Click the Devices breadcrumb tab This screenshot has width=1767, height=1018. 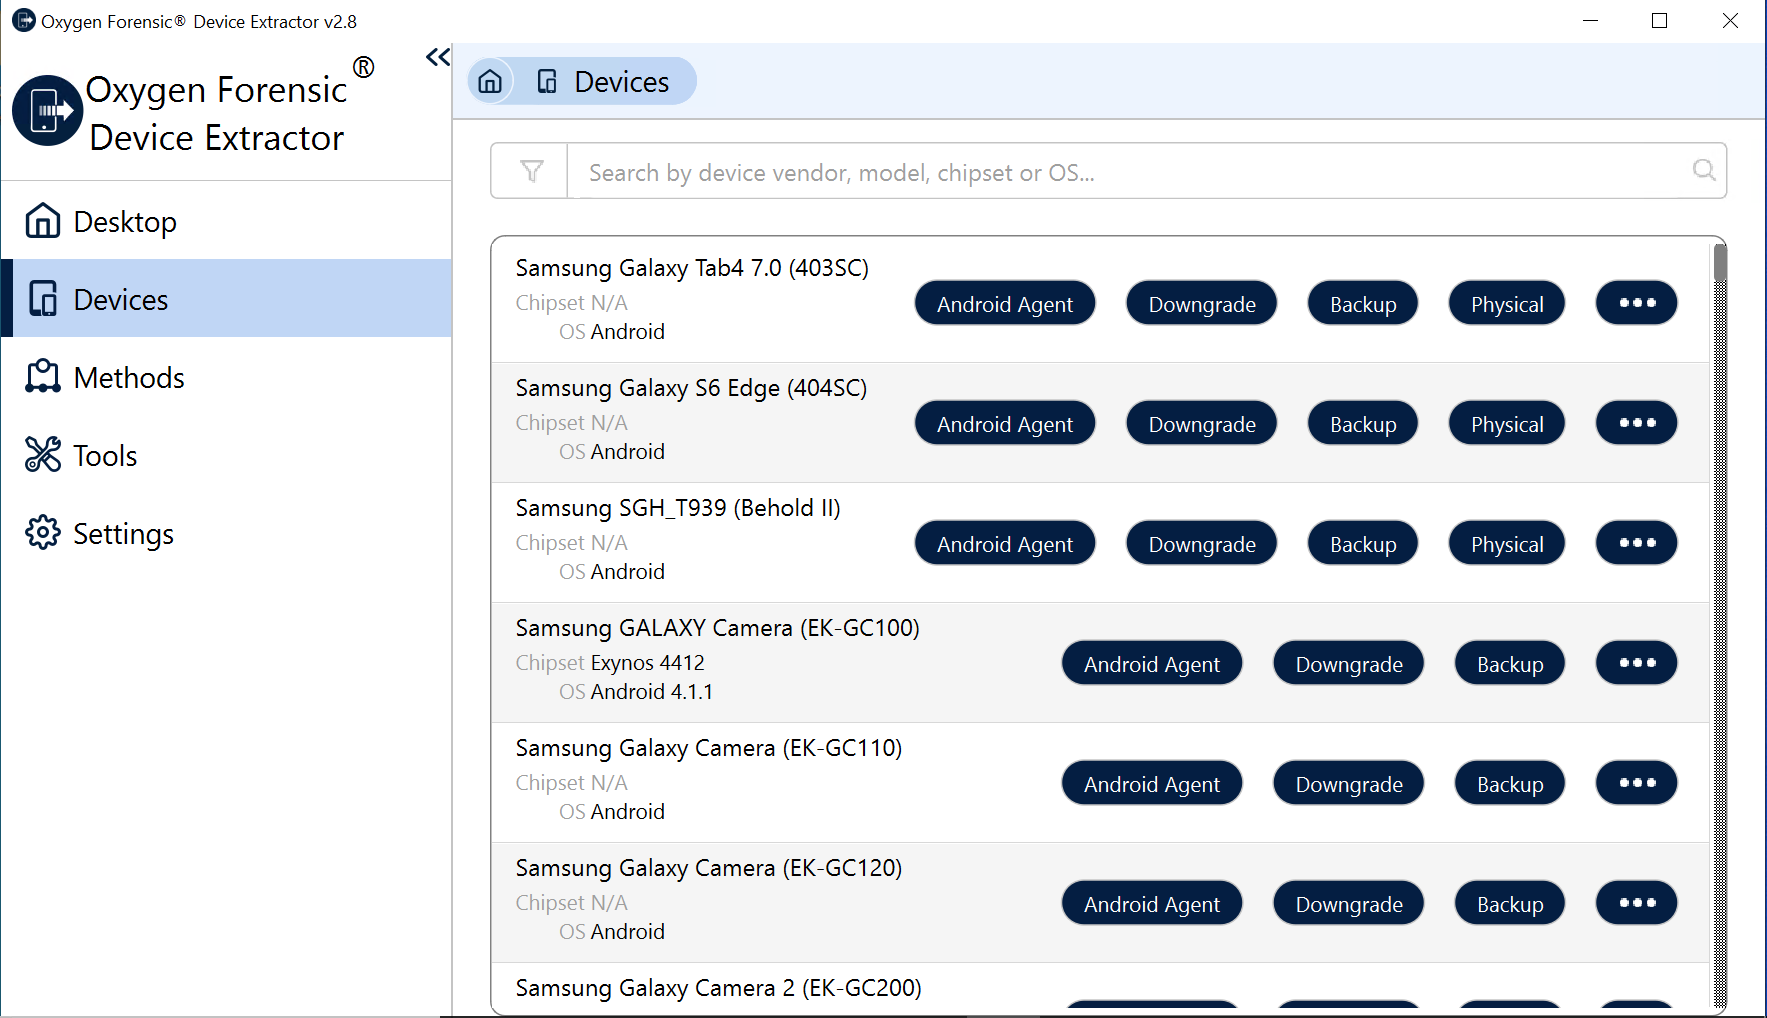(x=604, y=81)
